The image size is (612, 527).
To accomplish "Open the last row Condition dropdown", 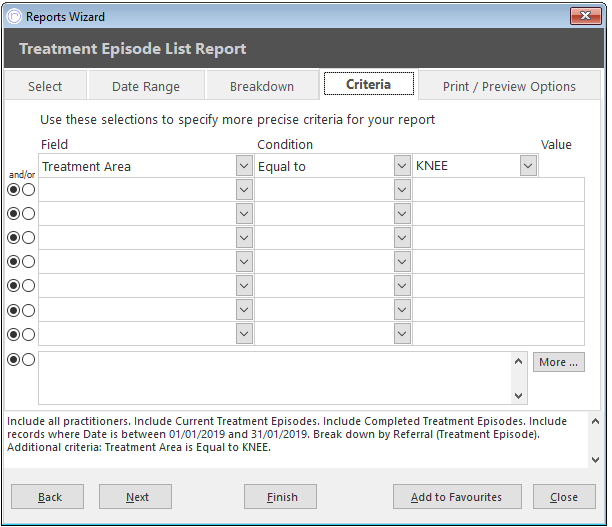I will [402, 334].
